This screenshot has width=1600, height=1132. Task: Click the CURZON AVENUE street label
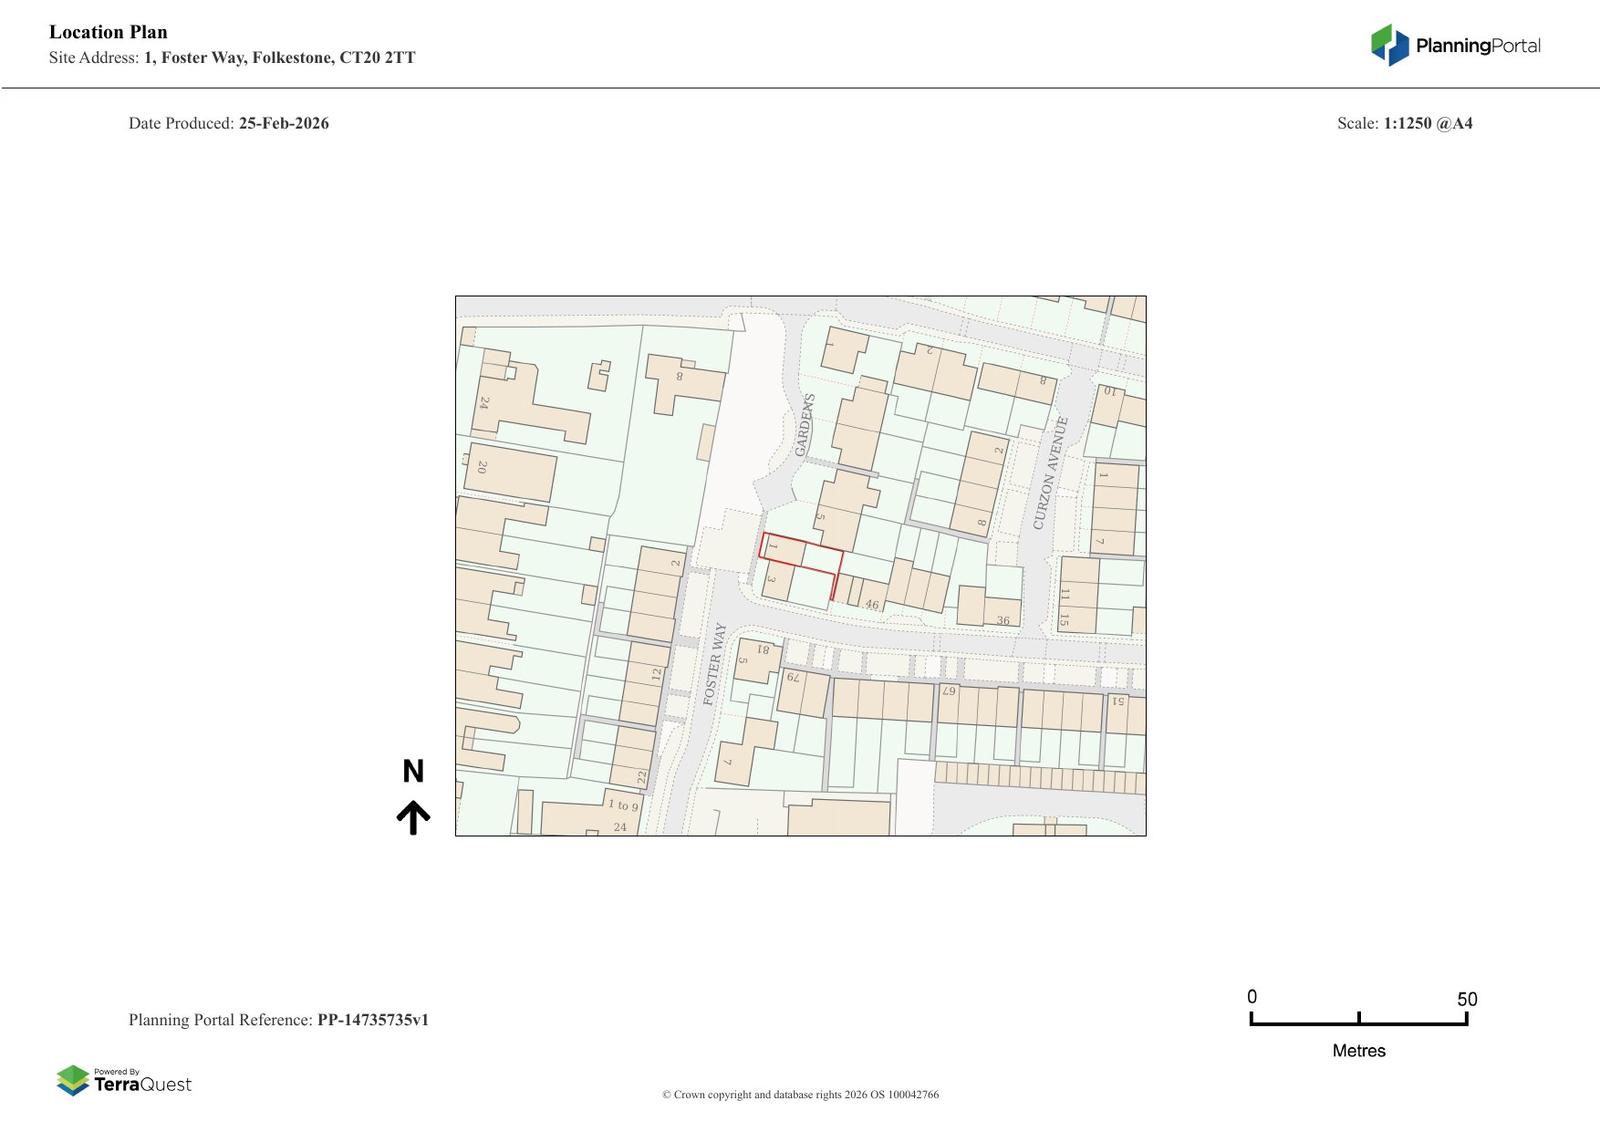(1050, 473)
